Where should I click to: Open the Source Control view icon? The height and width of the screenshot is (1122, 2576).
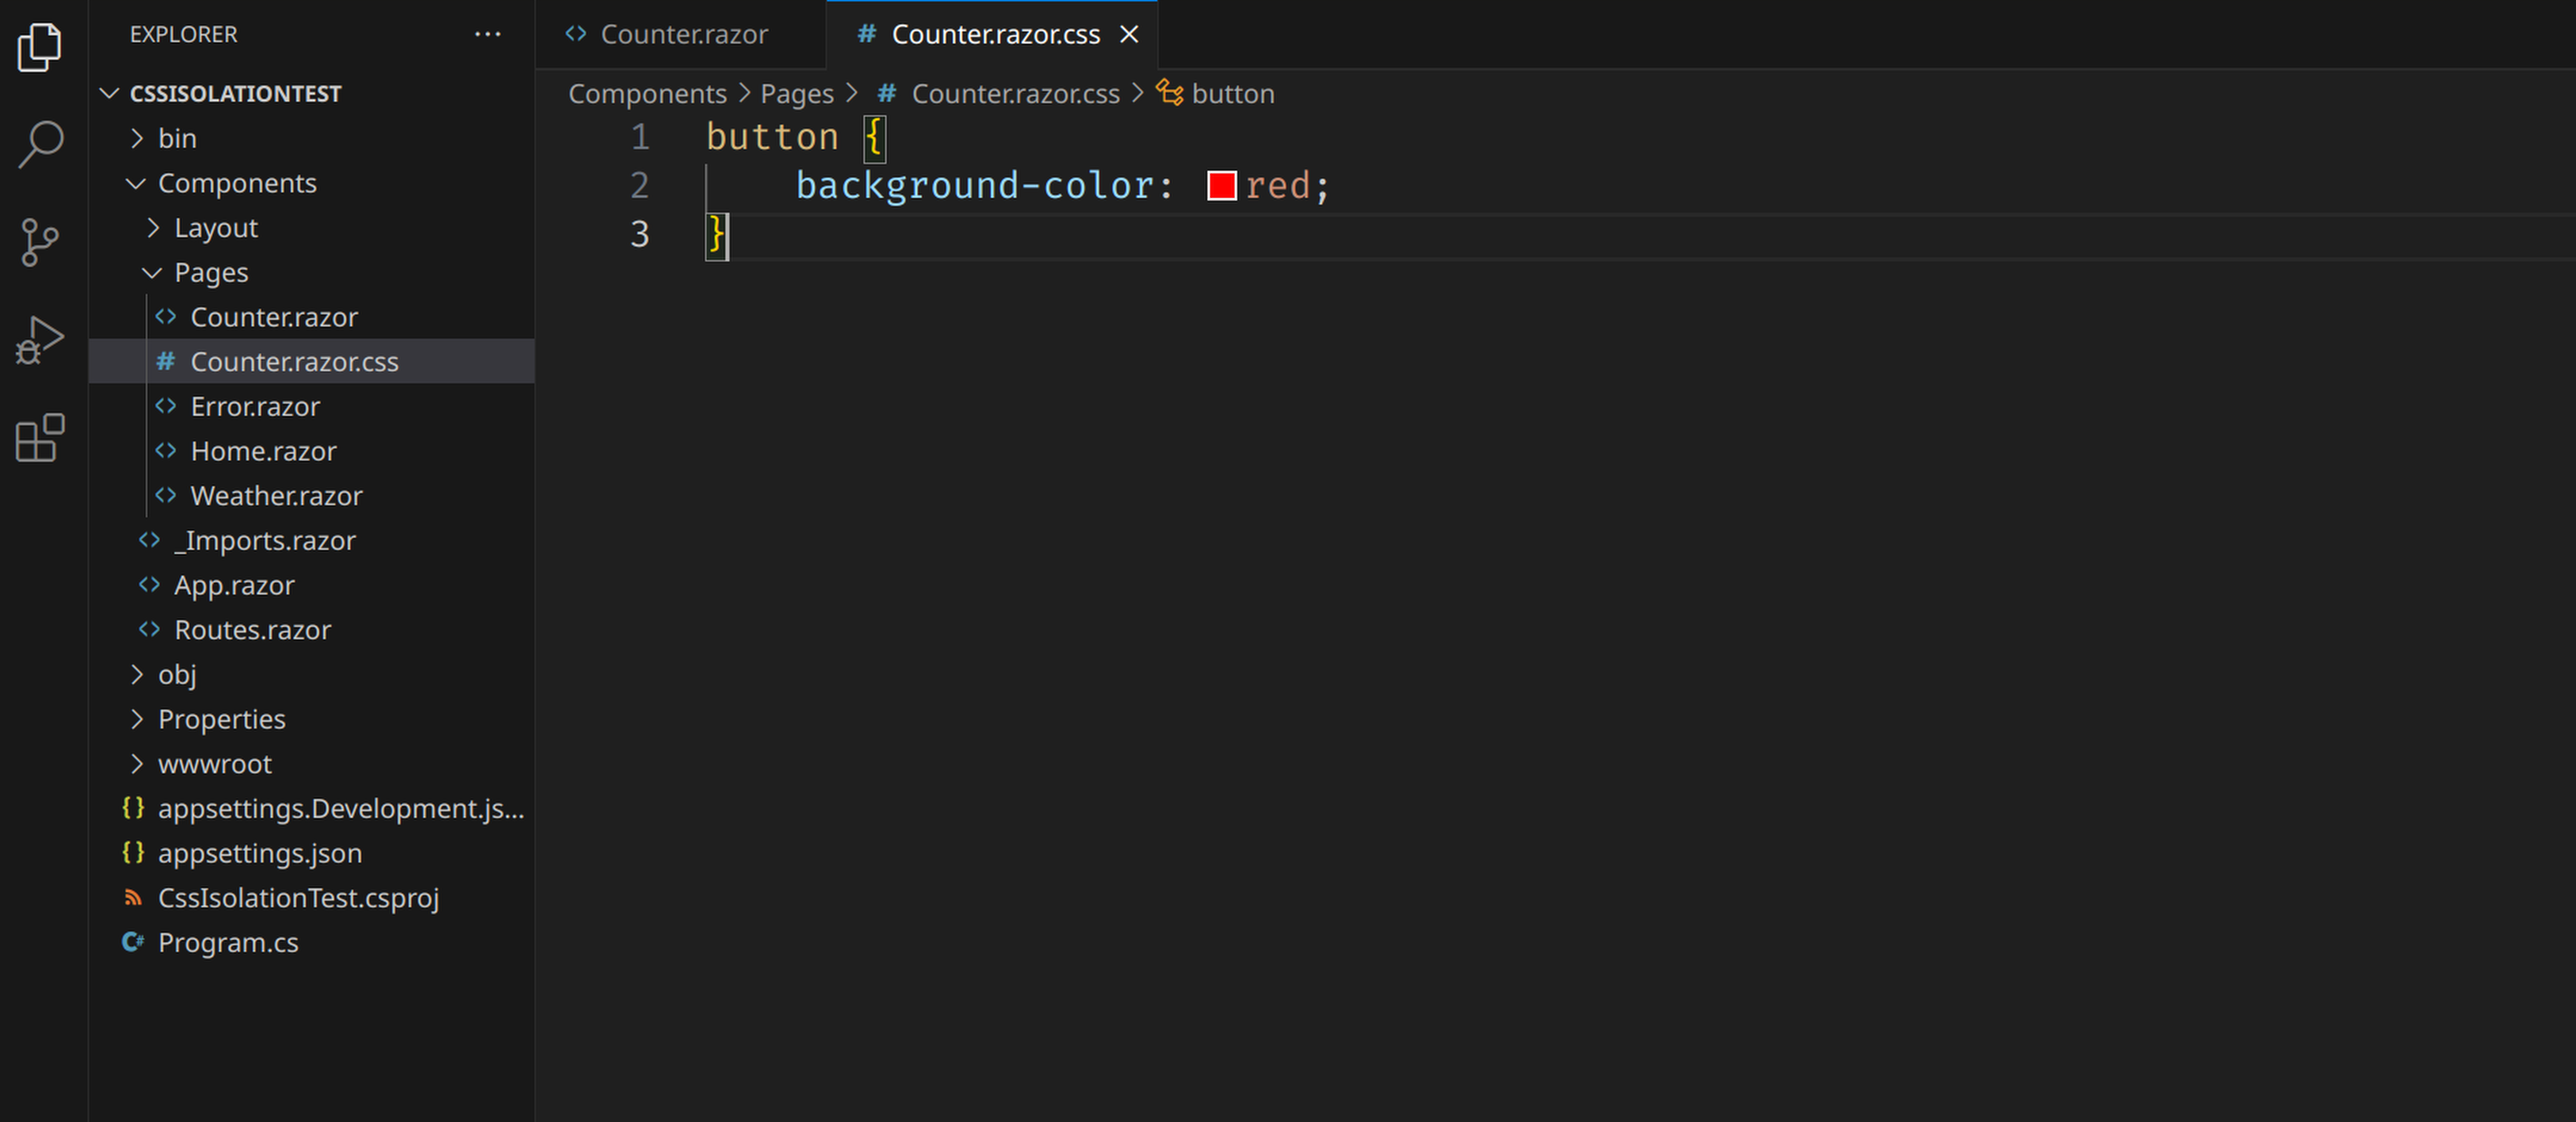[x=40, y=242]
